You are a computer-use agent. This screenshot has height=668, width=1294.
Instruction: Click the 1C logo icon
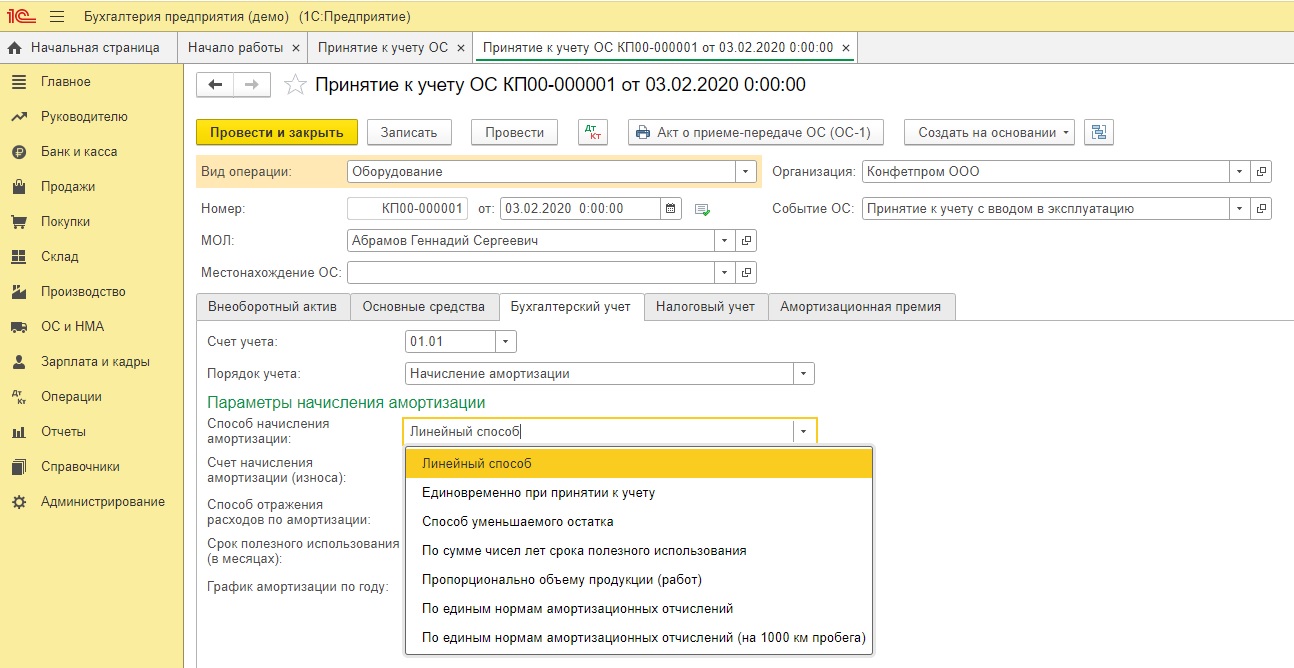pos(19,17)
